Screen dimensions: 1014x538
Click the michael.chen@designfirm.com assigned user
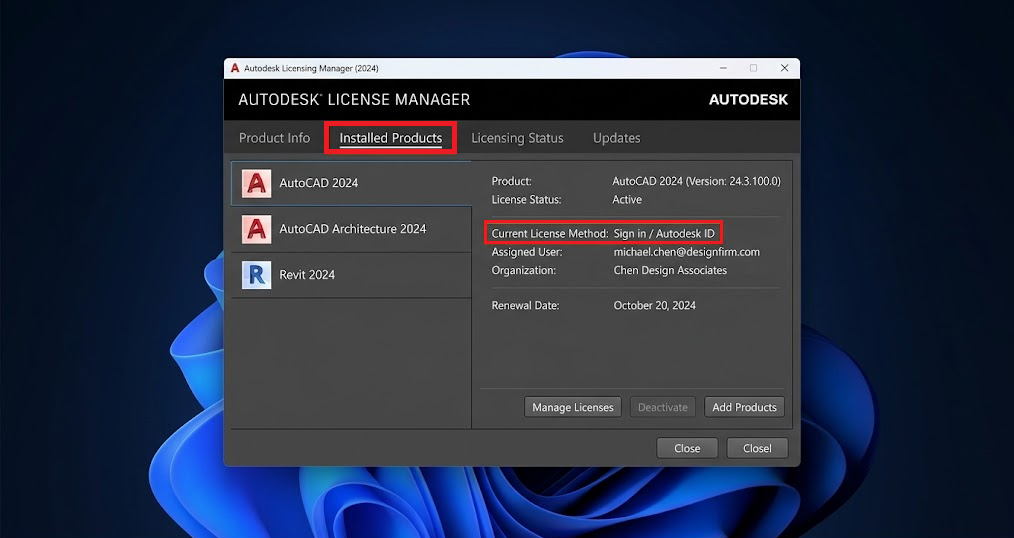tap(686, 252)
